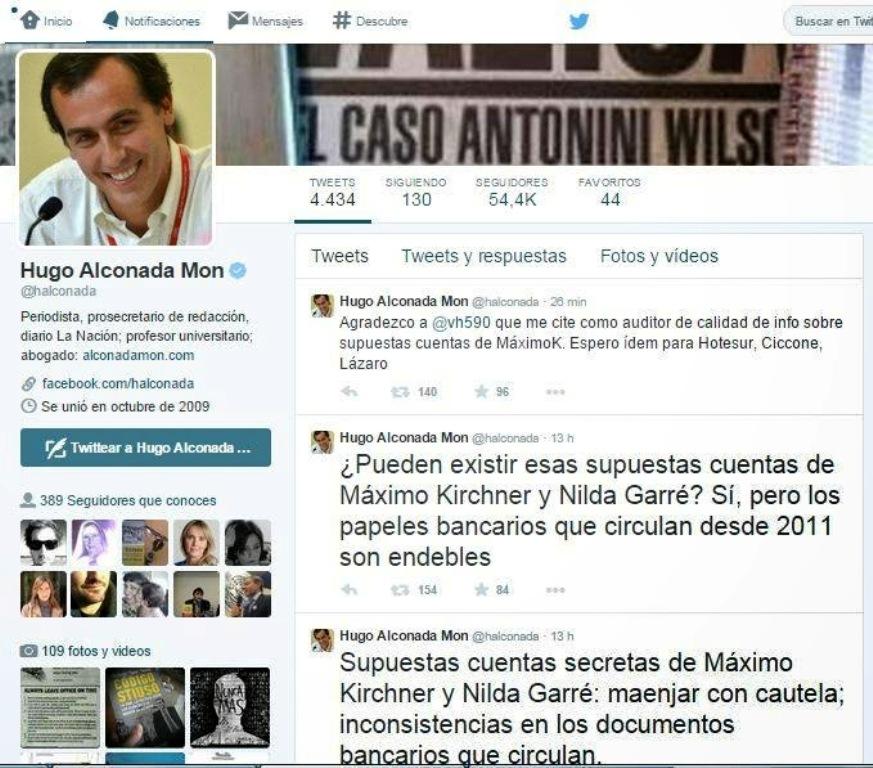The image size is (873, 768).
Task: Favorite the tweet with 96 stars
Action: tap(481, 392)
